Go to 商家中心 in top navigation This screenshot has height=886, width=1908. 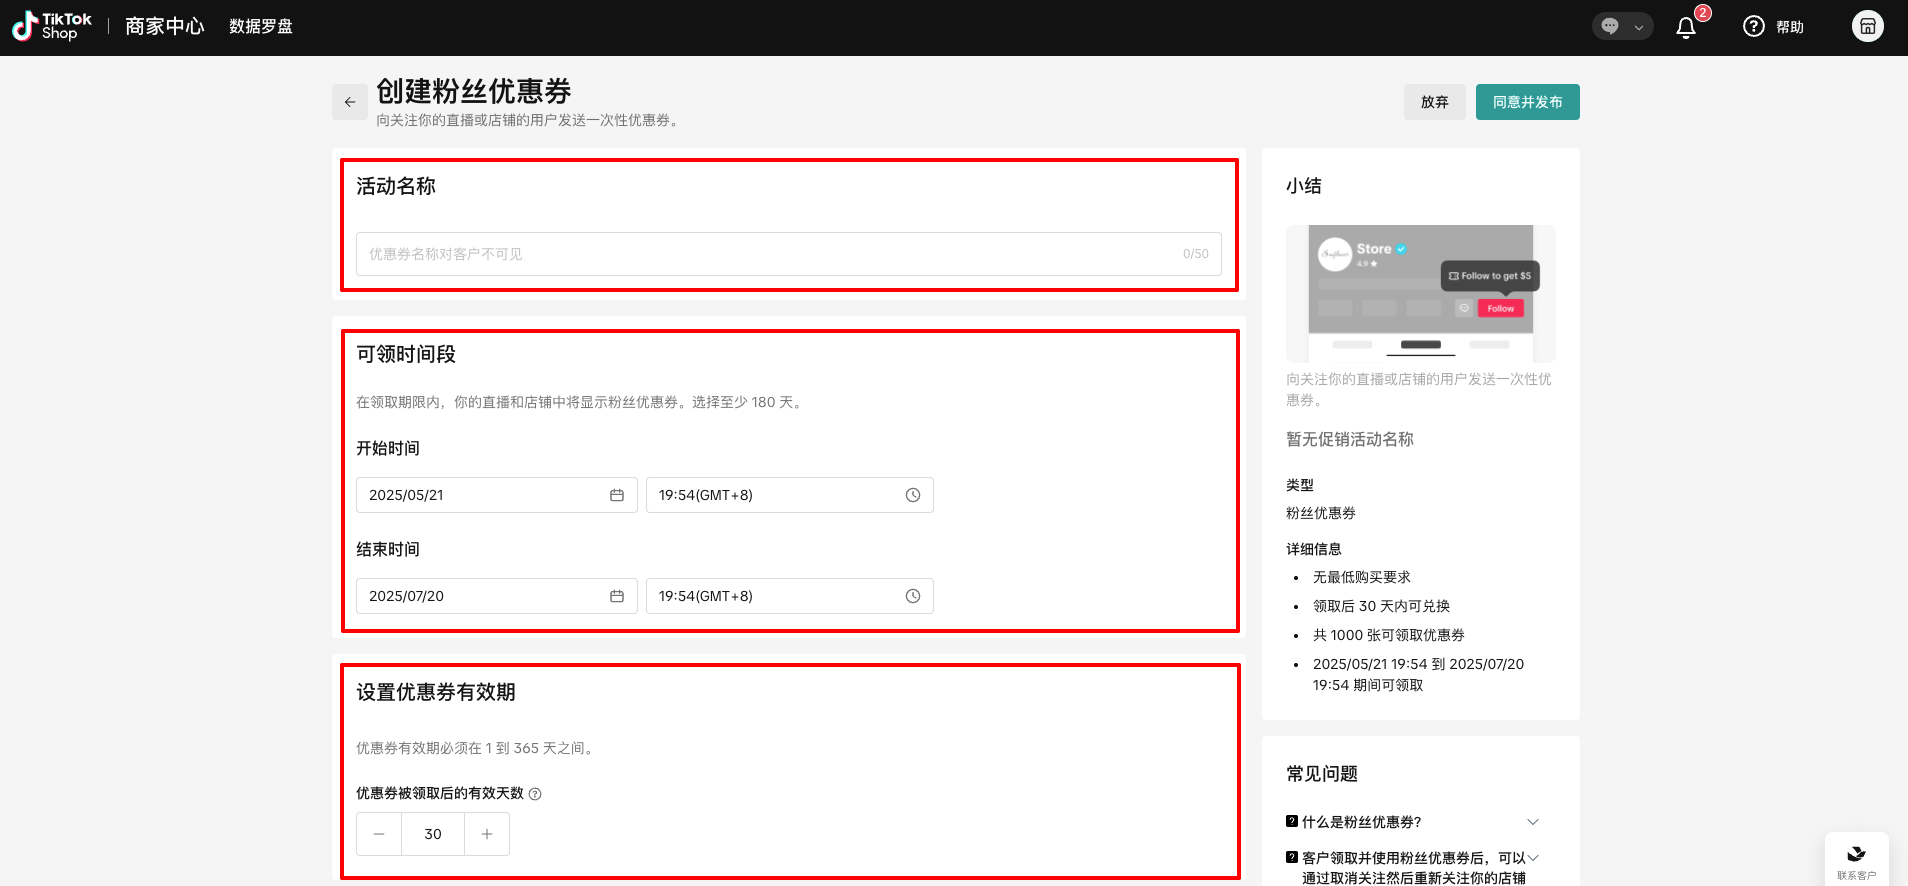pyautogui.click(x=165, y=27)
